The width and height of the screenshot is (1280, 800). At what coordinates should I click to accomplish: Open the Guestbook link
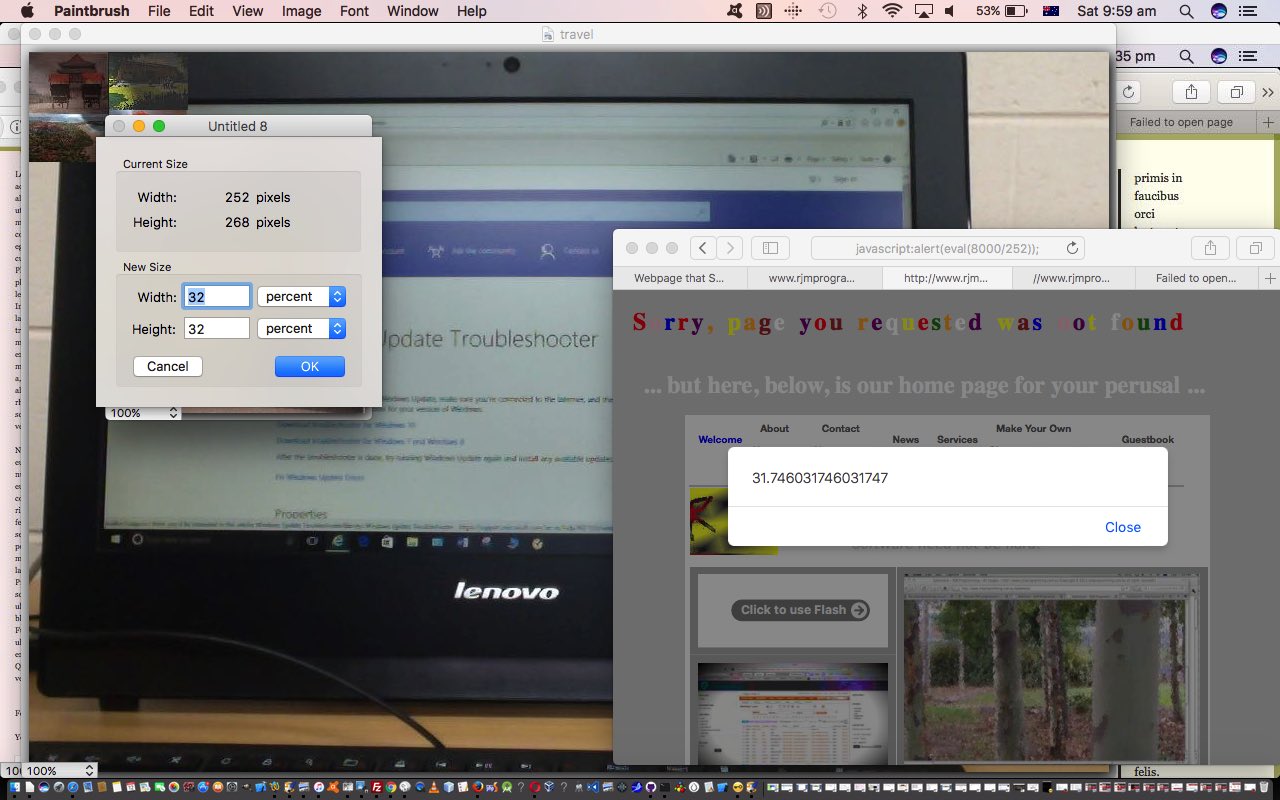1147,440
